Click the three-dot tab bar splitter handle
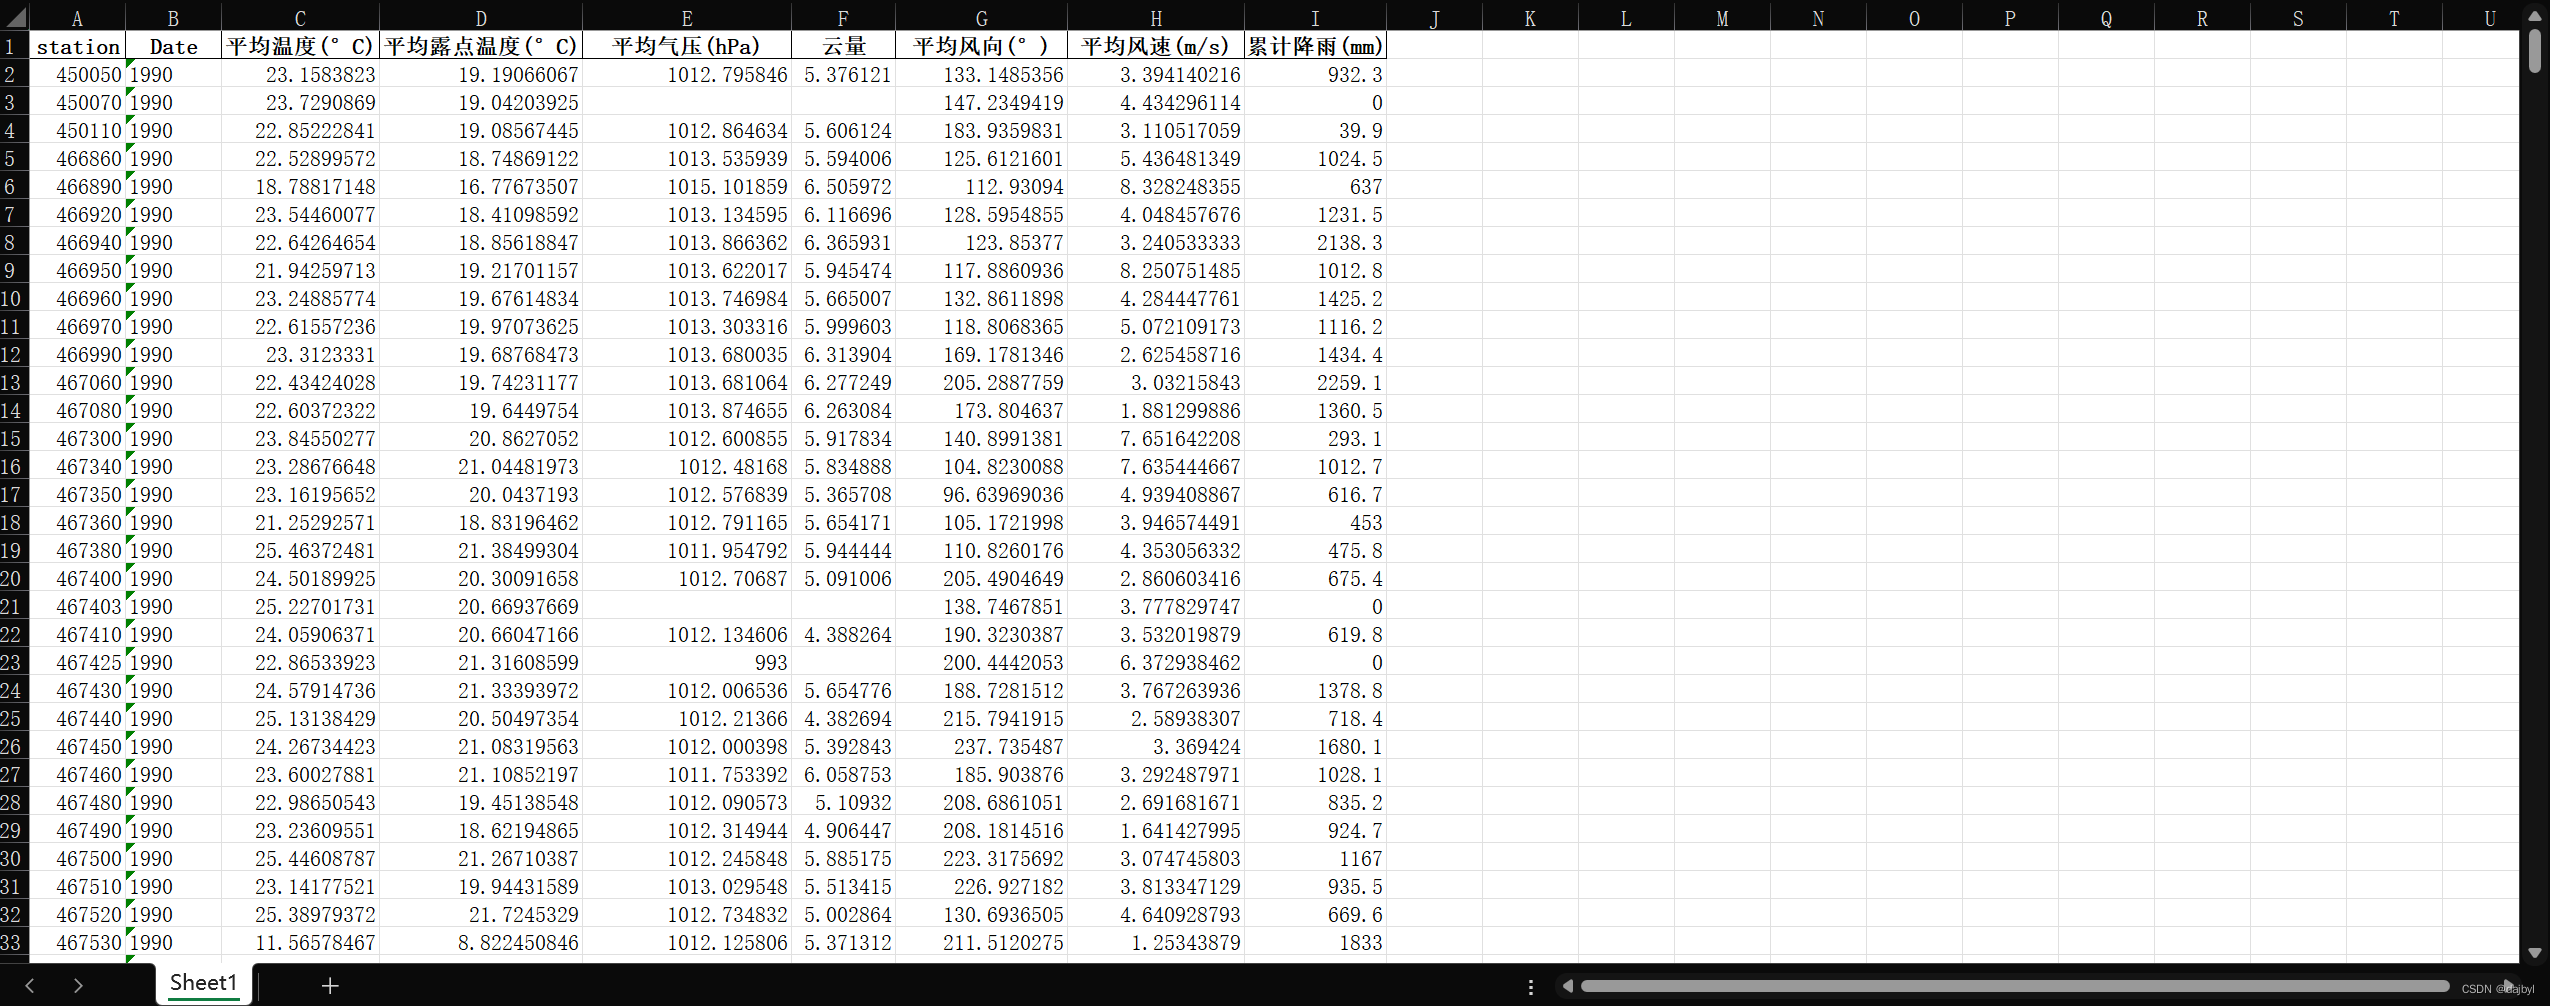 click(x=1531, y=987)
